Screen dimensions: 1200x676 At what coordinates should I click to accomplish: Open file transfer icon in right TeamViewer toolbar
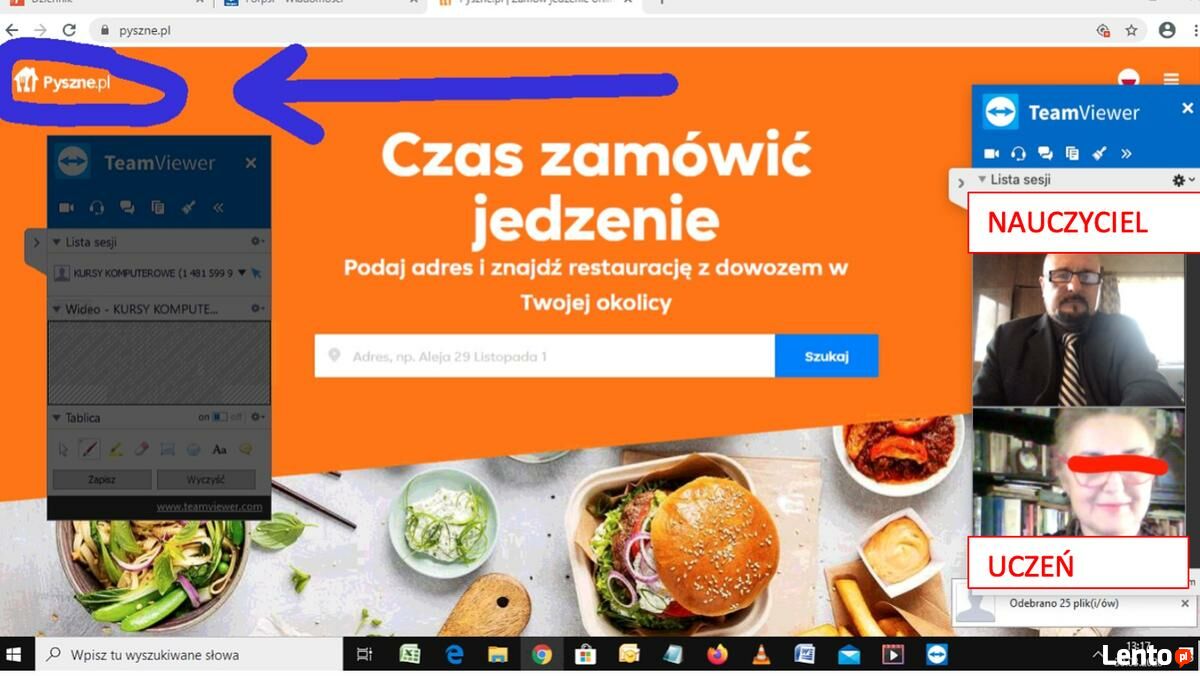click(x=1072, y=153)
